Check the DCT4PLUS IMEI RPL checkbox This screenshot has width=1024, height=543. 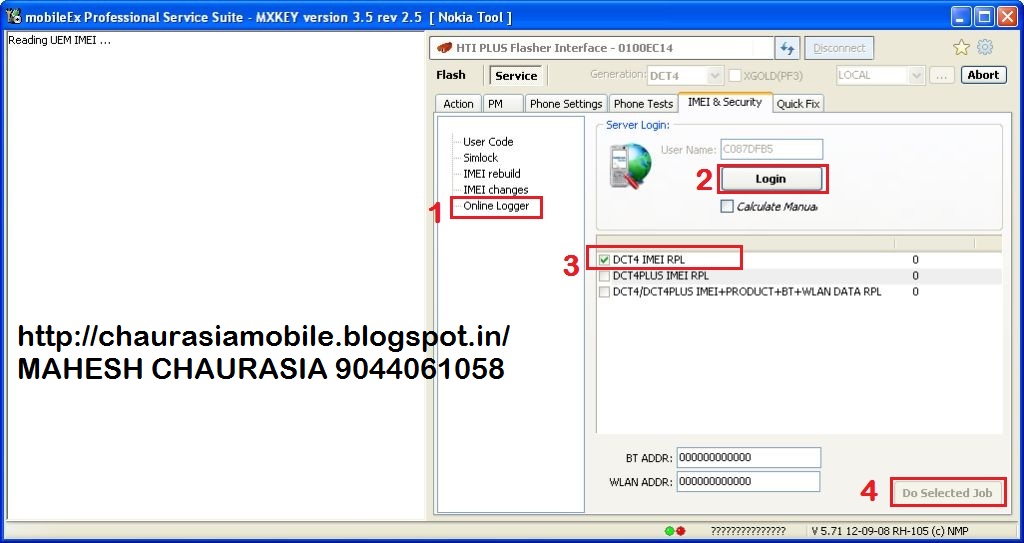(x=604, y=276)
